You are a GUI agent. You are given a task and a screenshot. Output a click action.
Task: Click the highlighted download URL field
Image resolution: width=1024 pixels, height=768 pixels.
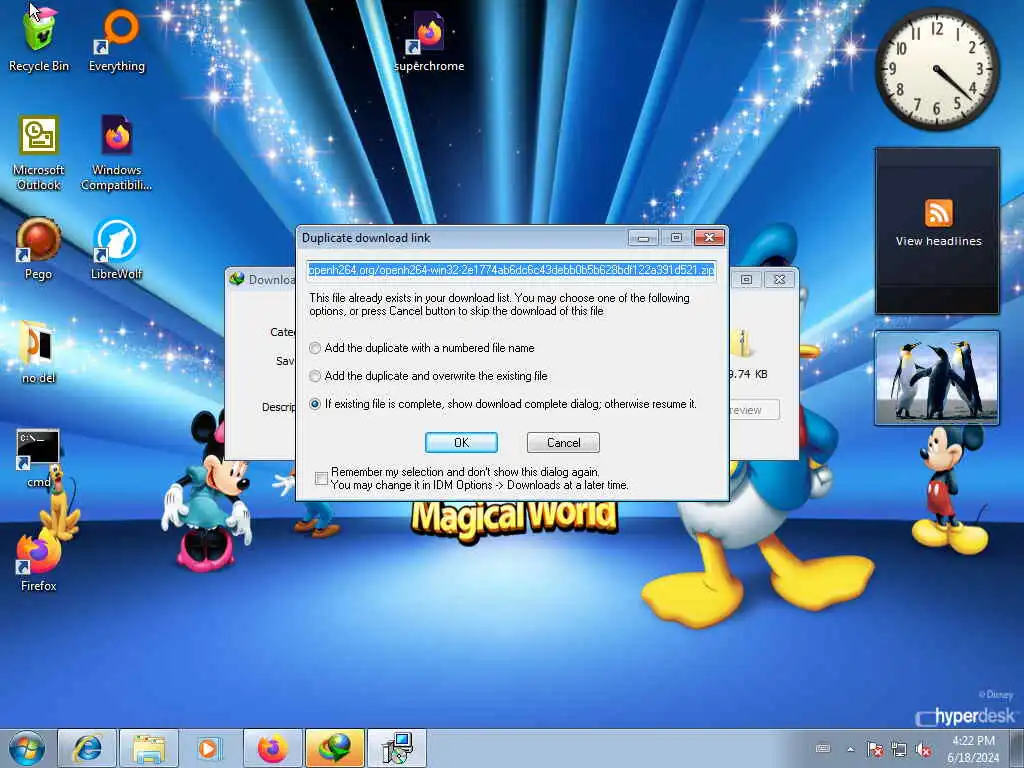tap(511, 270)
